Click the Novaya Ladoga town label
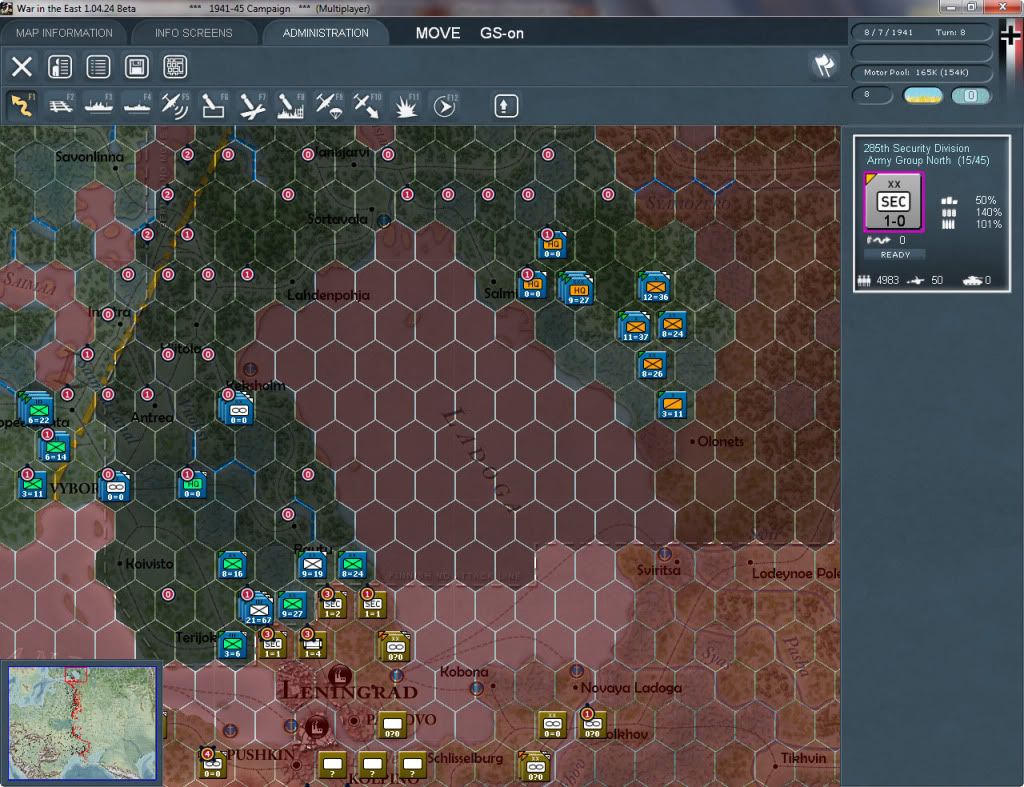The image size is (1024, 787). 631,688
